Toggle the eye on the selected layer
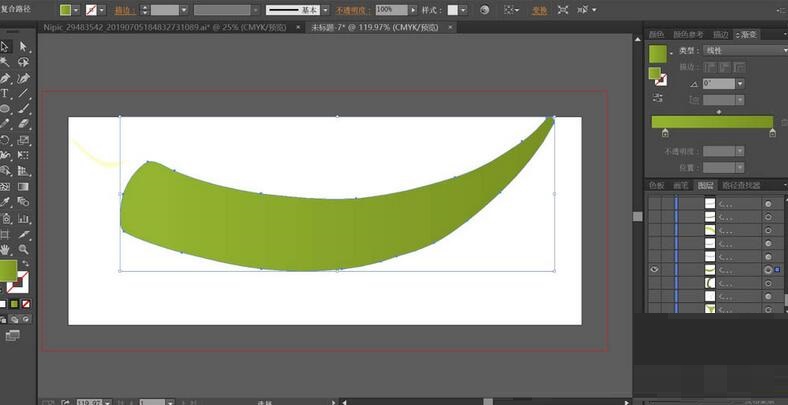Image resolution: width=788 pixels, height=405 pixels. click(655, 270)
